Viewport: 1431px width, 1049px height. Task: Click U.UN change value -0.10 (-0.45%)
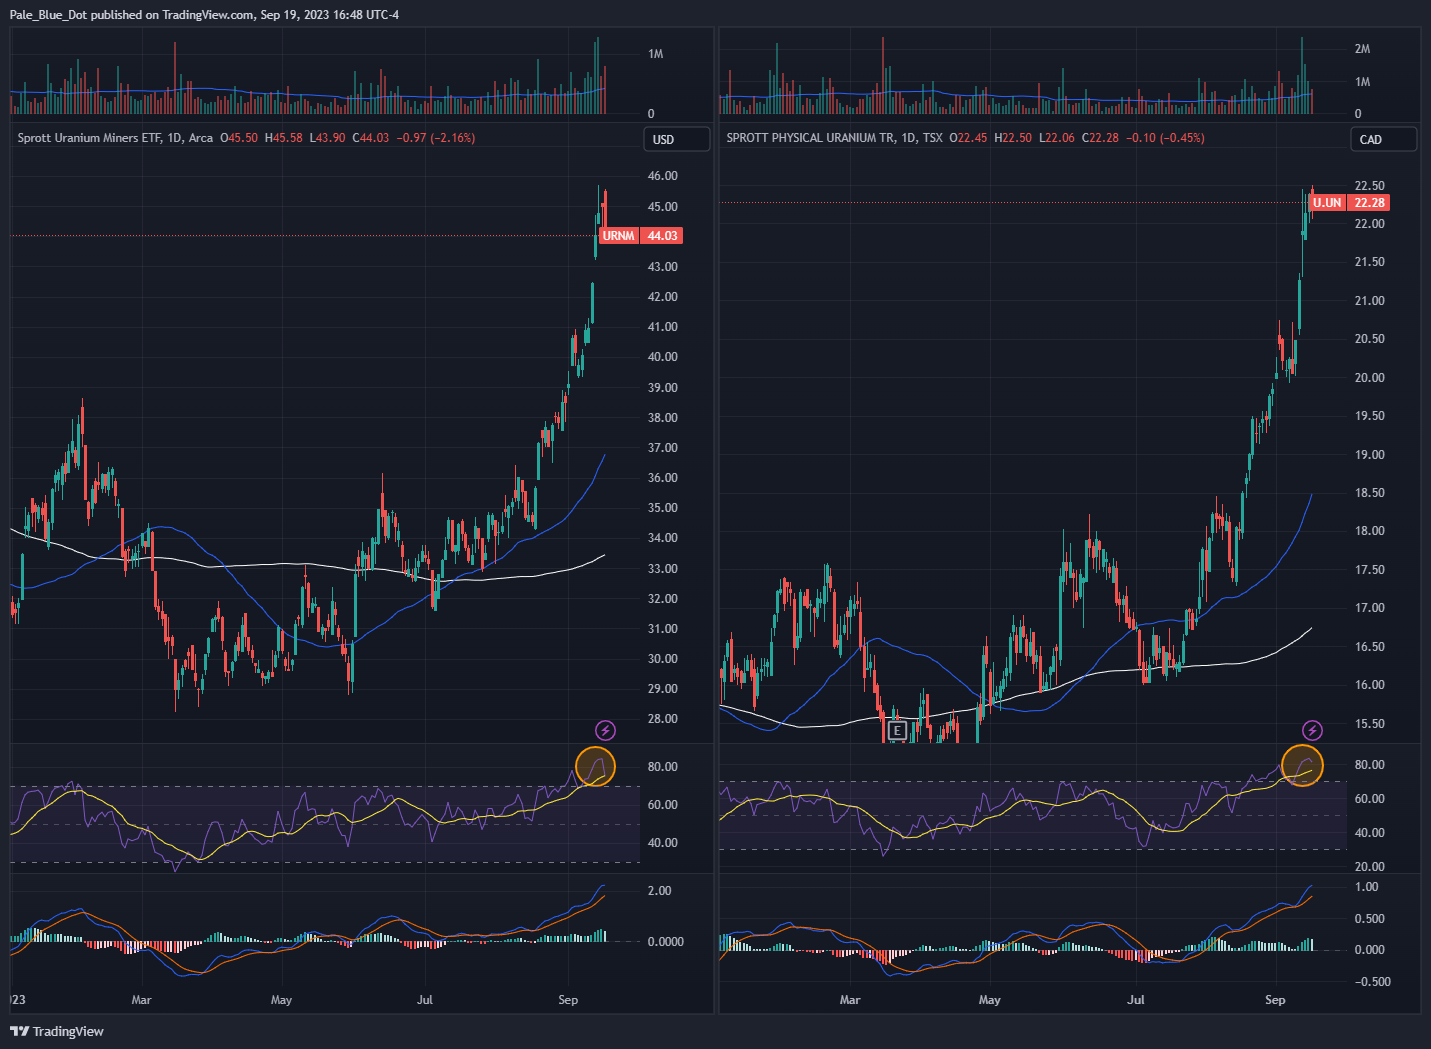tap(1165, 138)
